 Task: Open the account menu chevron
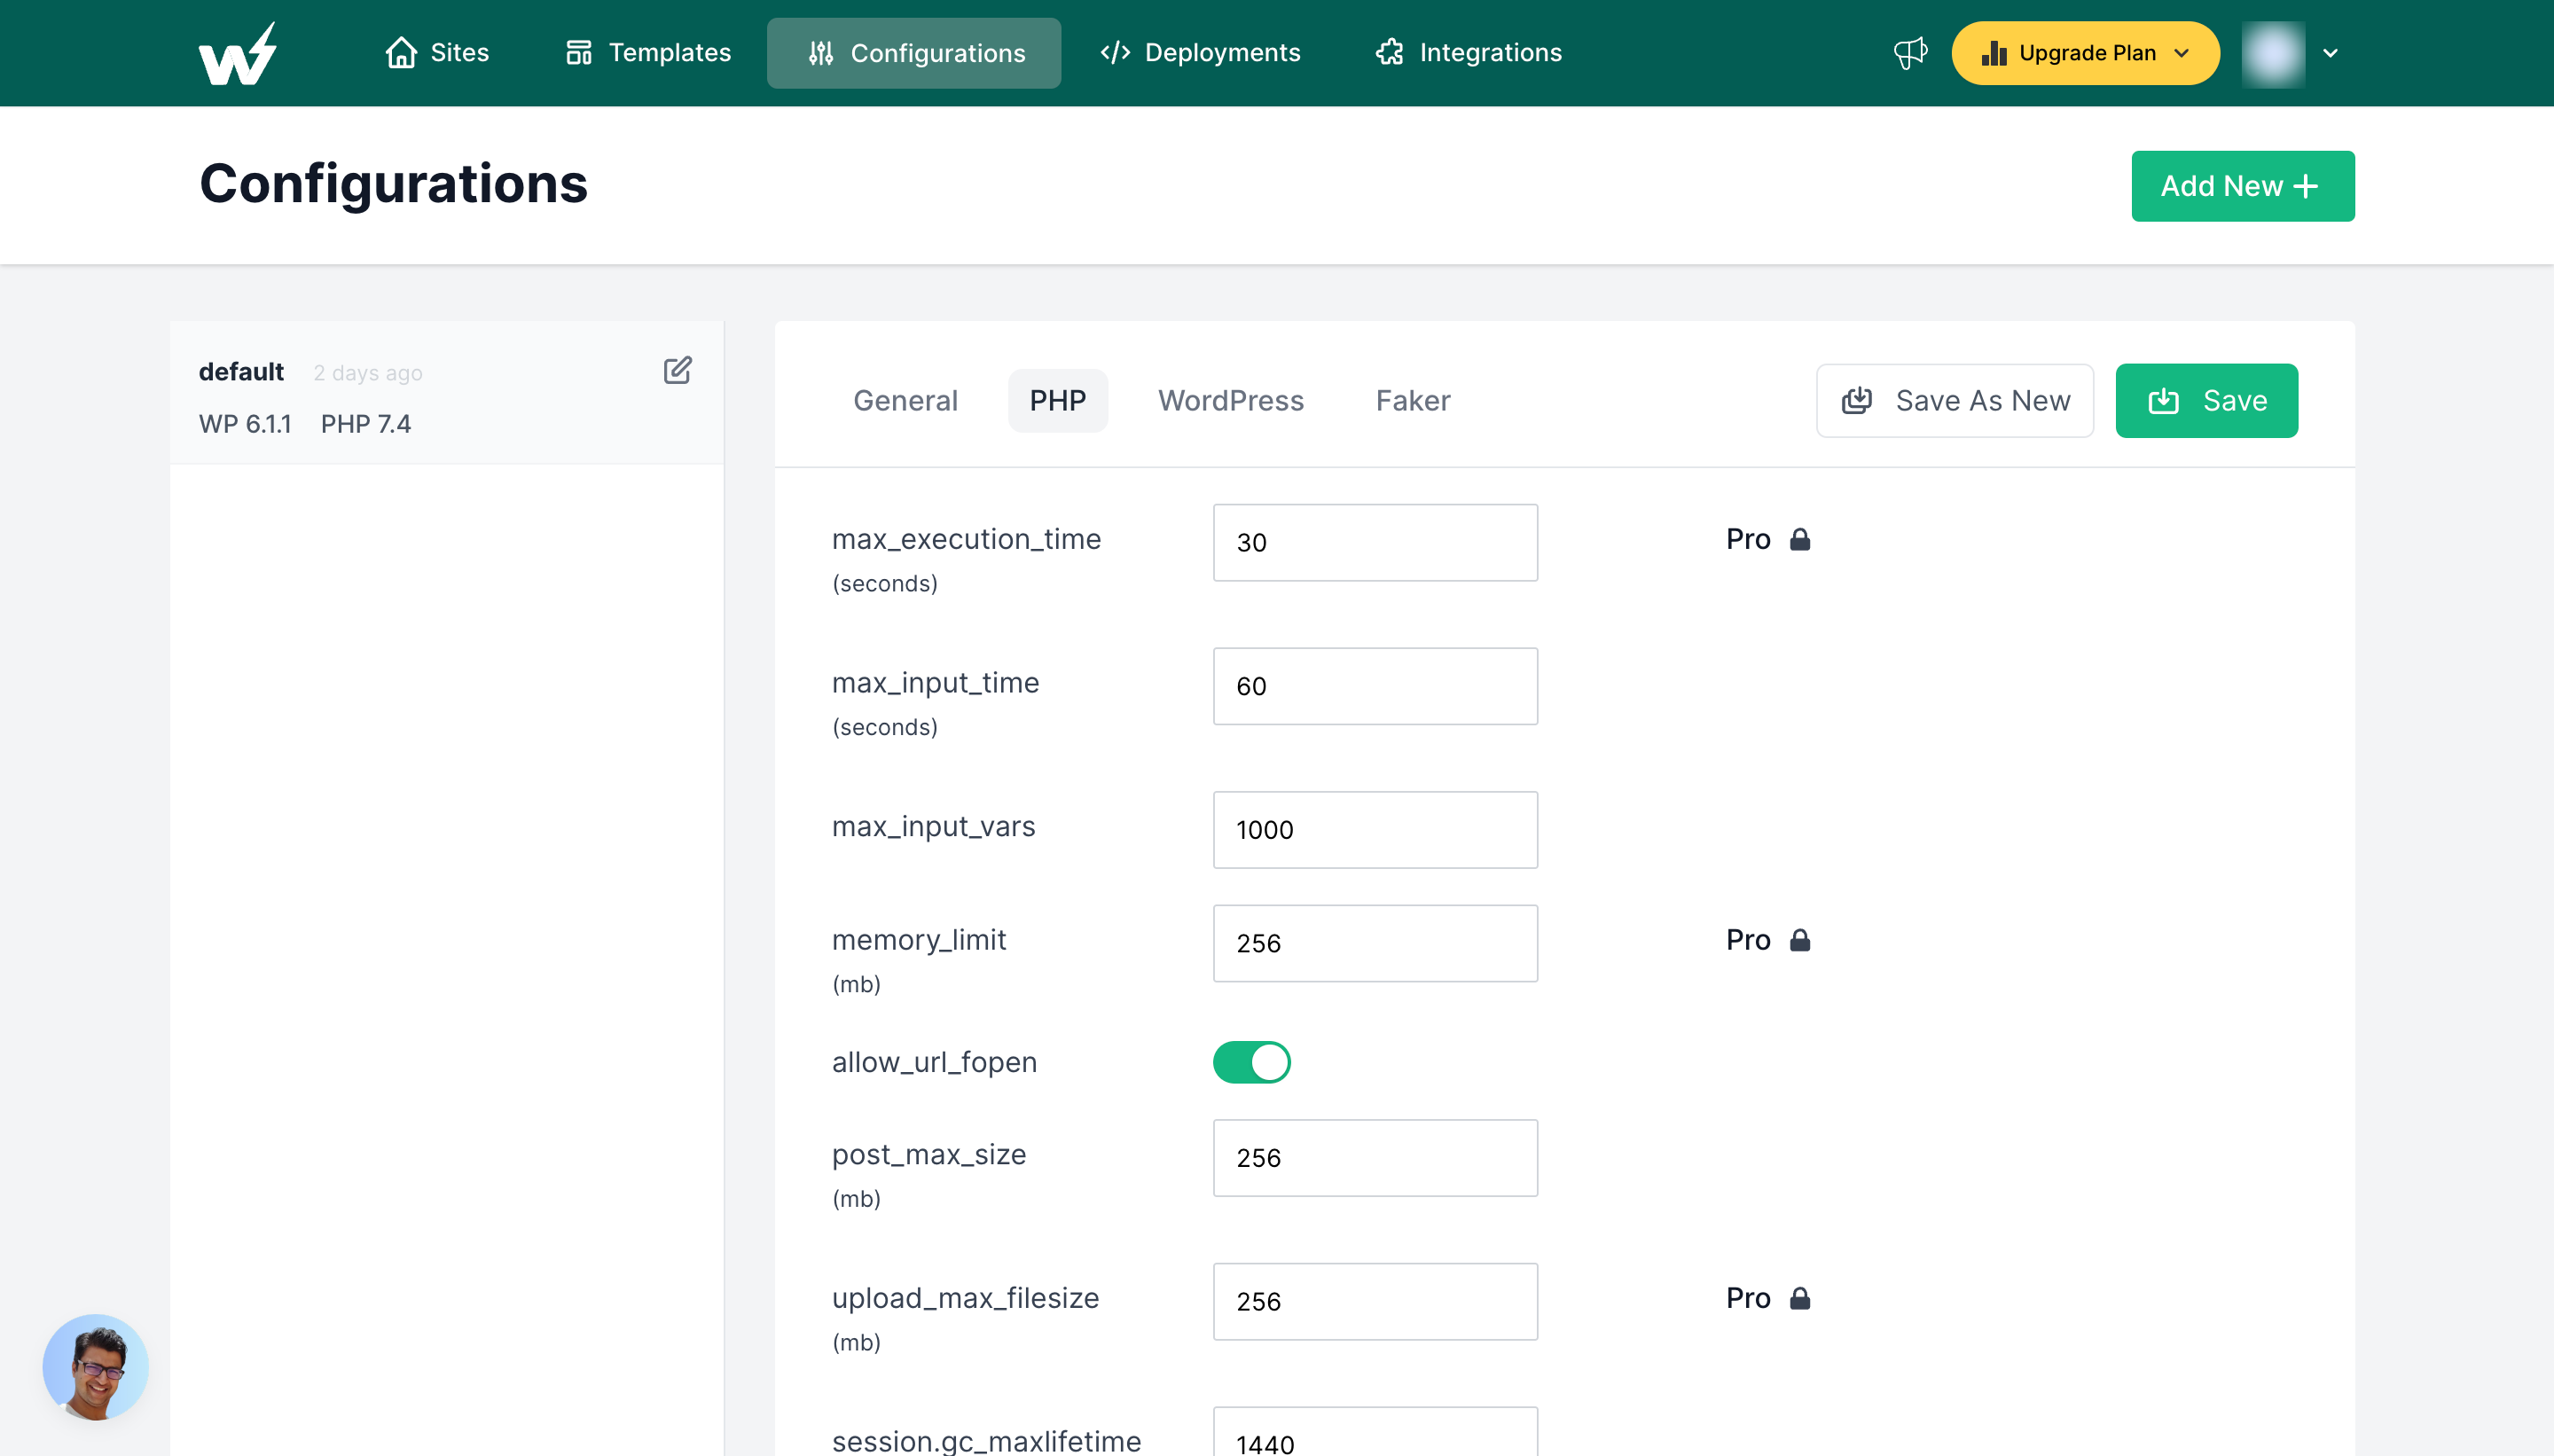click(2330, 54)
